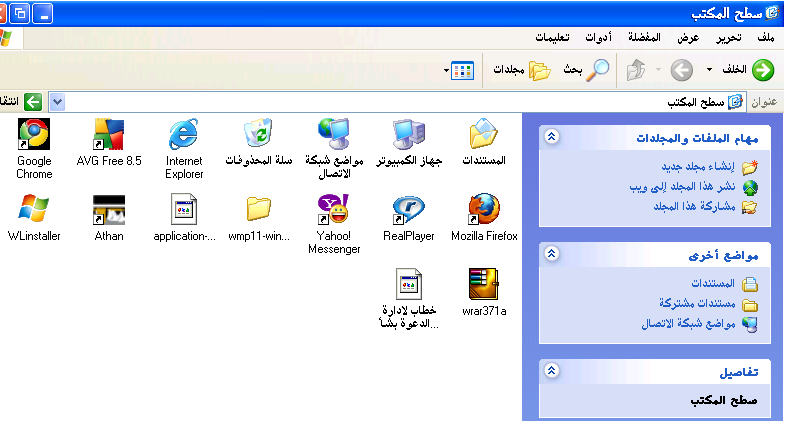Open the Views dropdown arrow
This screenshot has height=421, width=788.
(x=446, y=70)
